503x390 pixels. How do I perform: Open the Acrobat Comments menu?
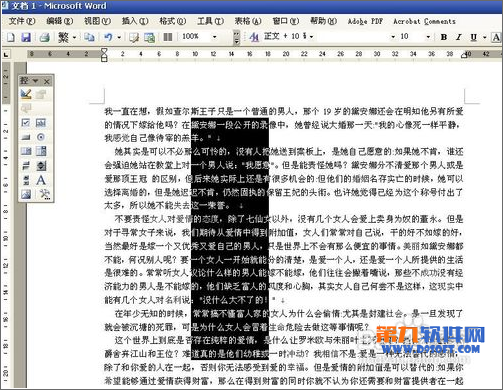pyautogui.click(x=424, y=21)
